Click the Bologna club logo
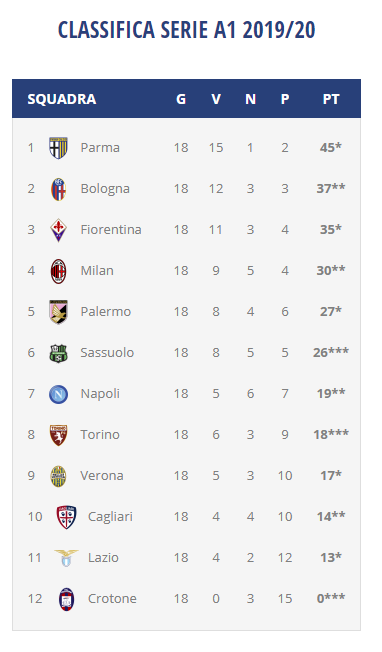 (x=58, y=189)
